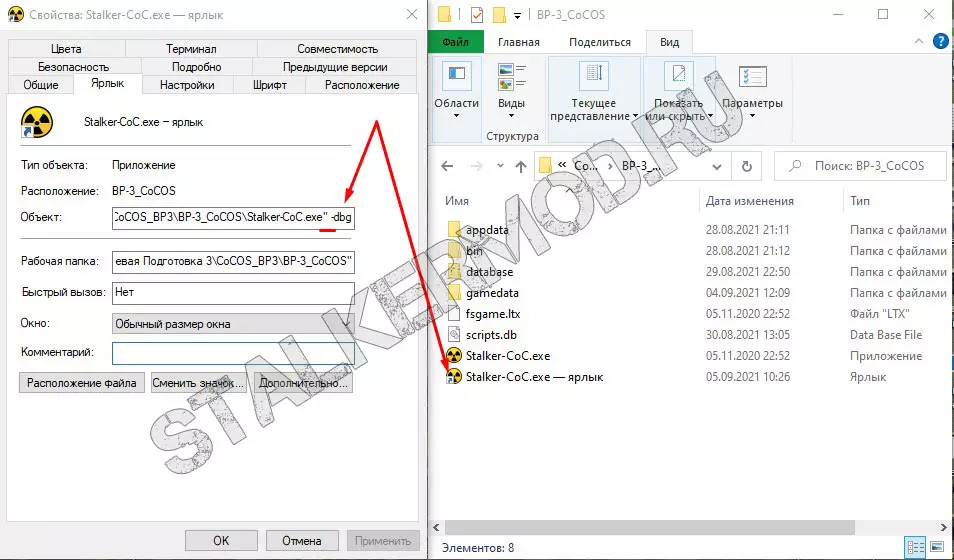Sort by Имя column header

point(457,201)
